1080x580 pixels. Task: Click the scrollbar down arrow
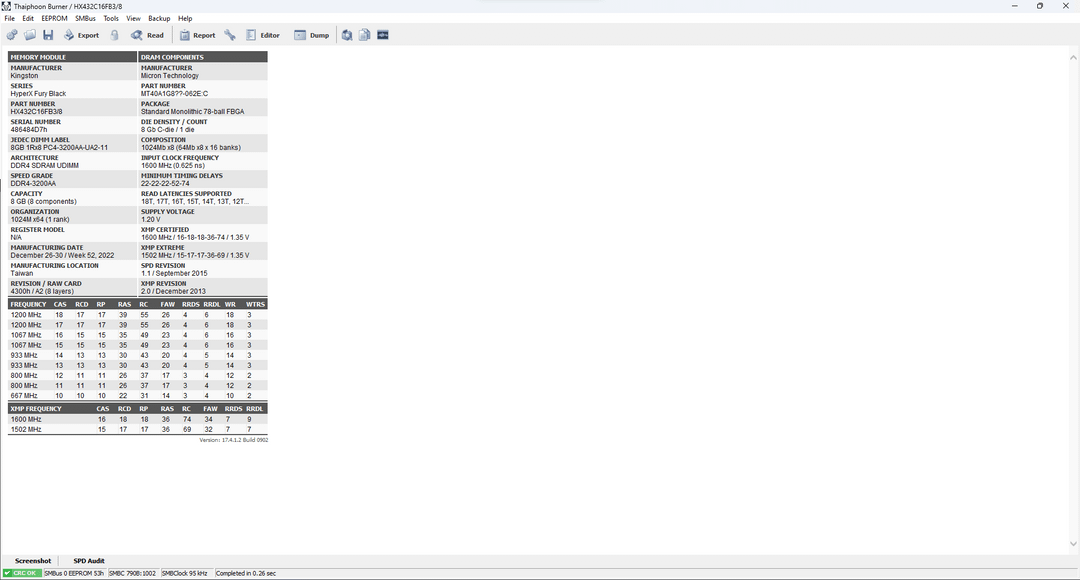[x=1073, y=544]
